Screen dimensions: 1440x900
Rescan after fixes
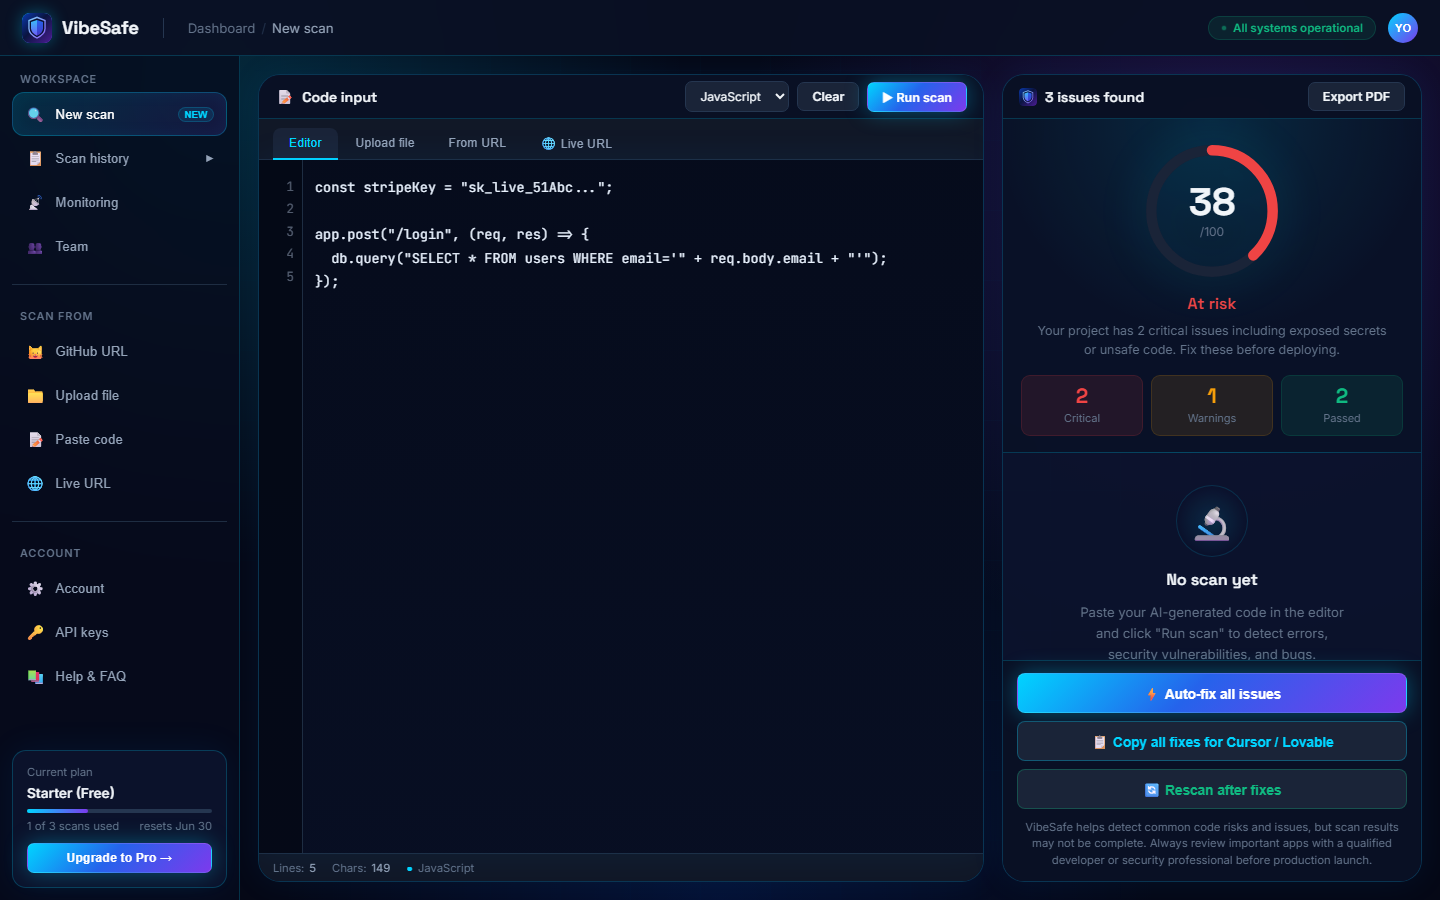(1212, 789)
